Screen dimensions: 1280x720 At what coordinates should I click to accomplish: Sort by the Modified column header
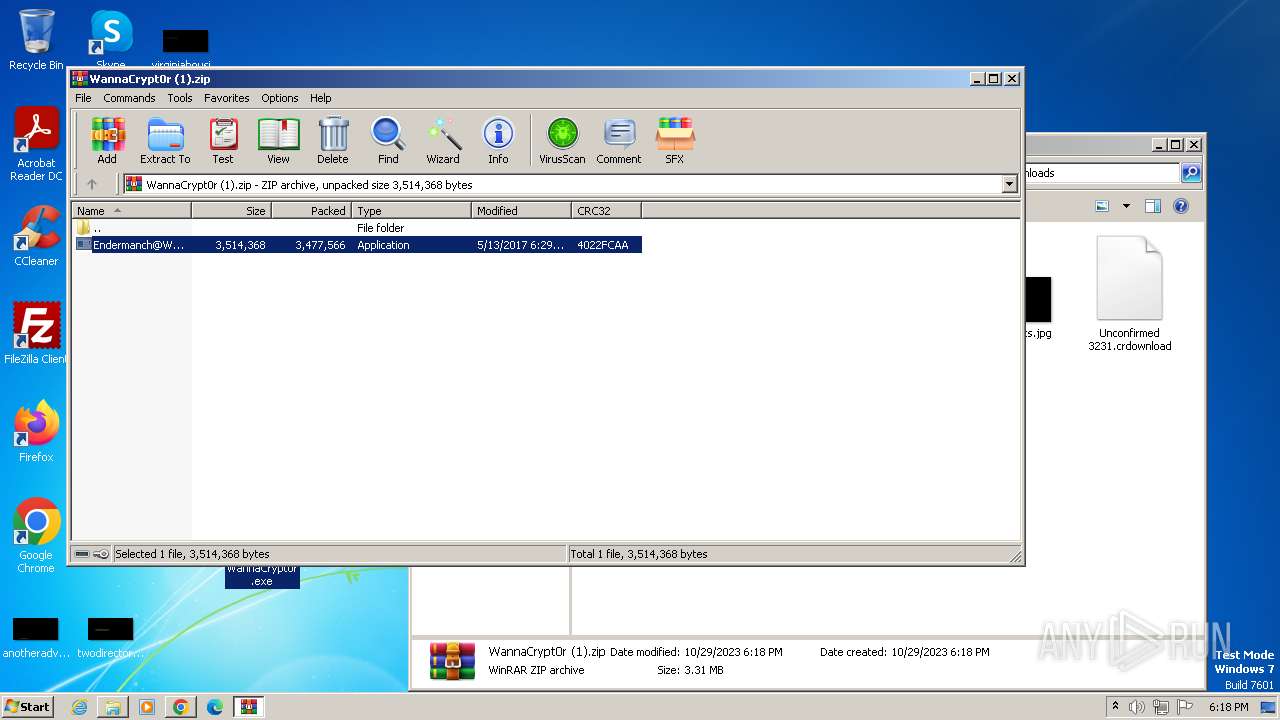(522, 211)
